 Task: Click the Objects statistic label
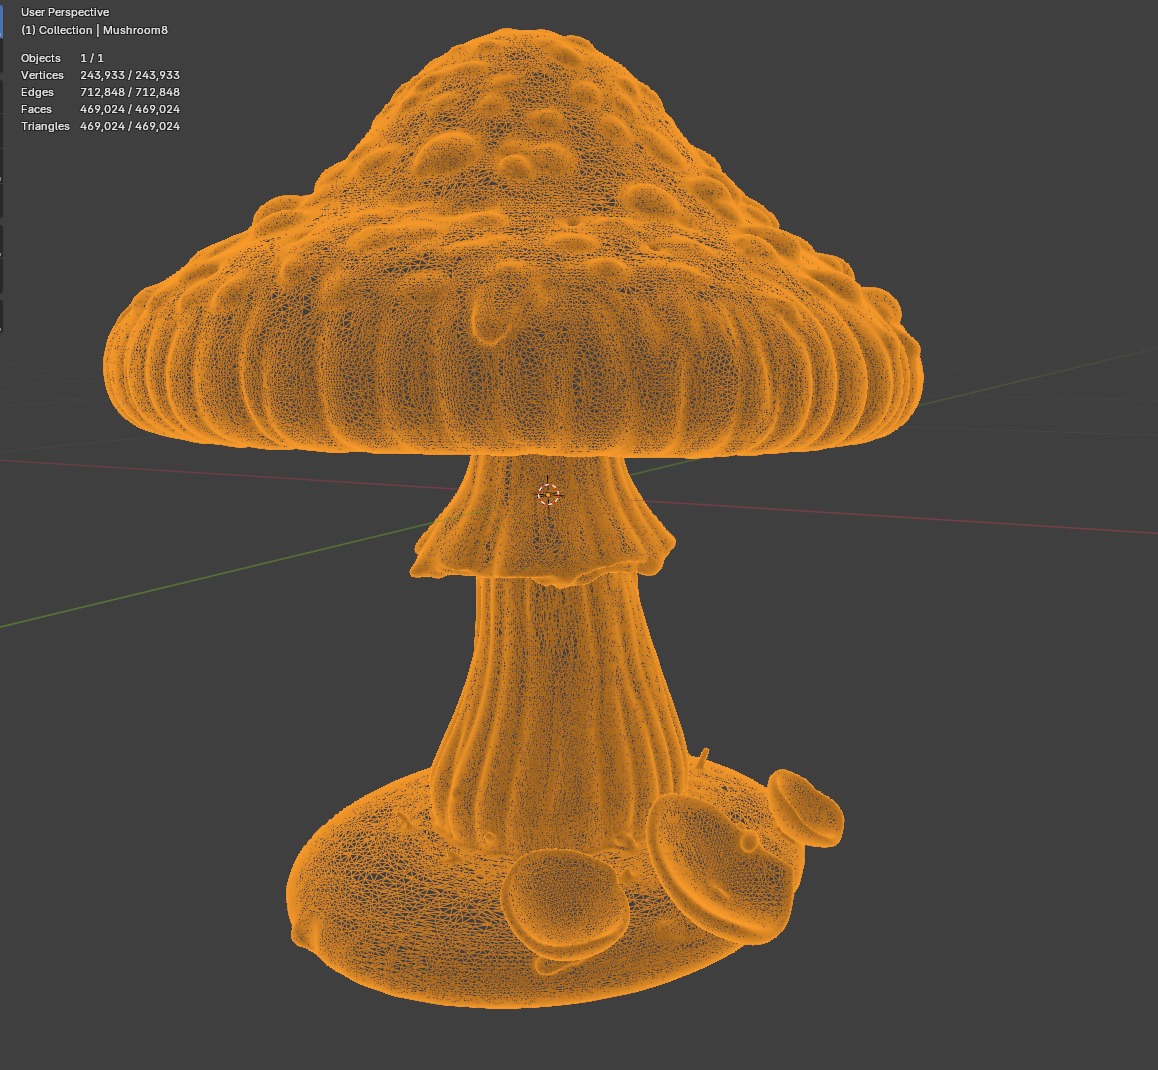pos(41,58)
